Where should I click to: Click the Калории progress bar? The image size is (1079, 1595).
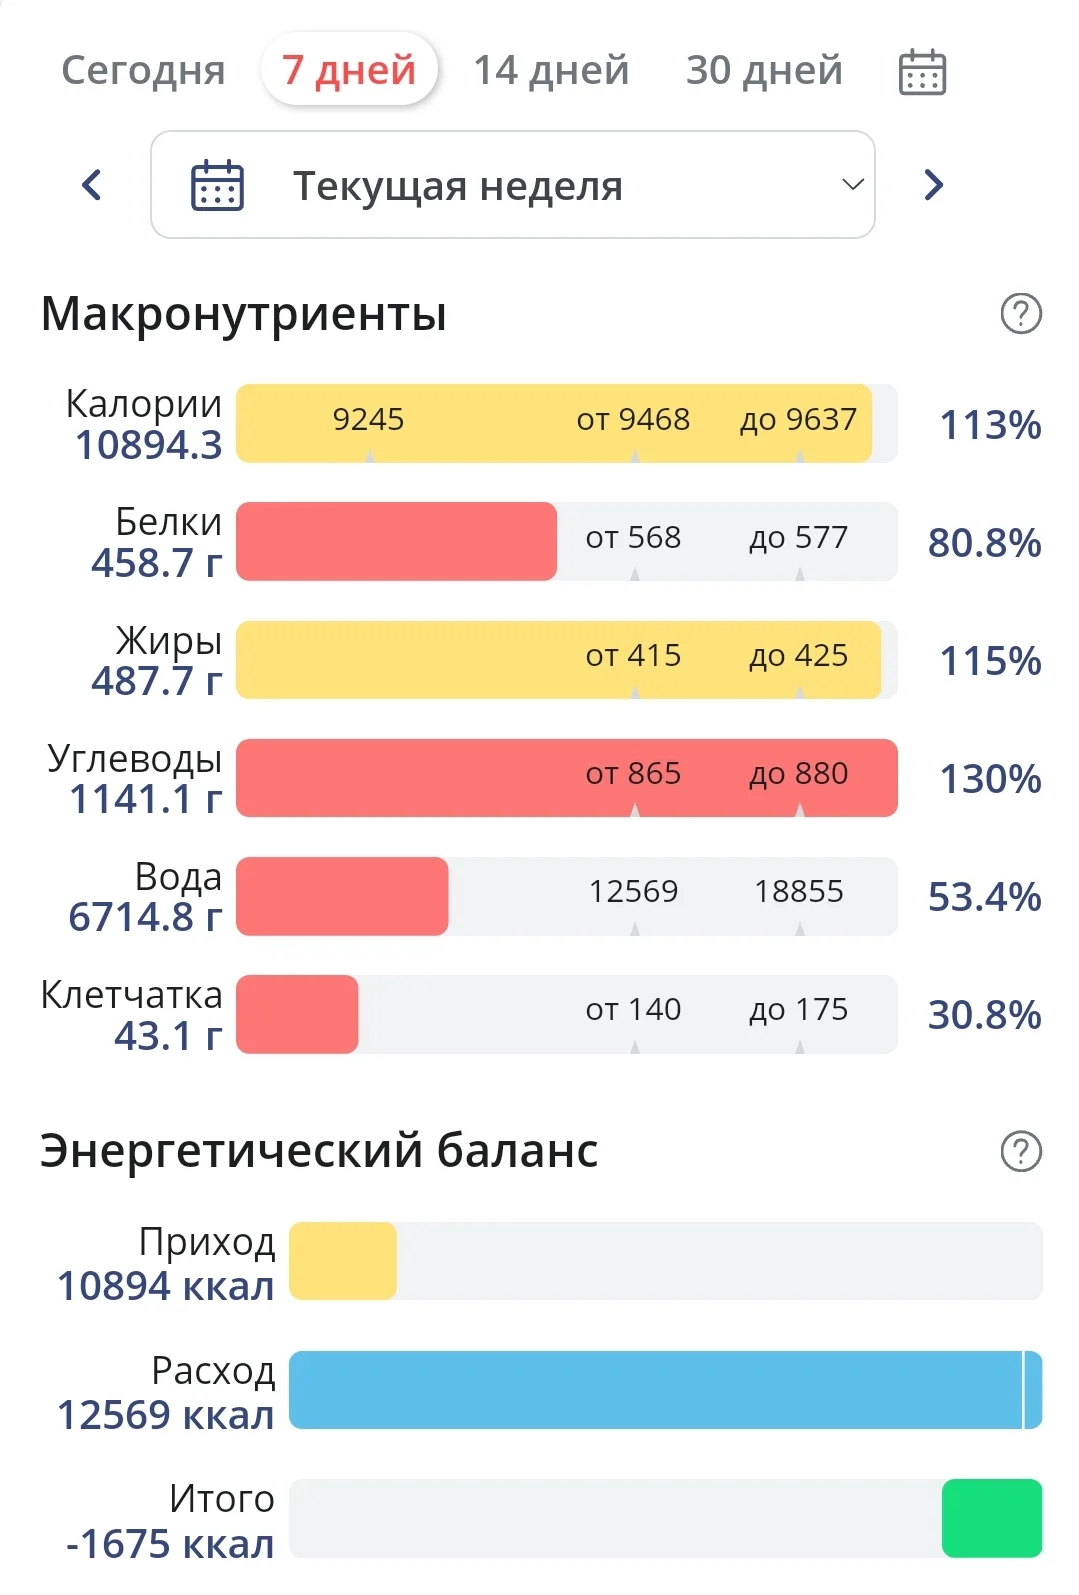pos(553,423)
